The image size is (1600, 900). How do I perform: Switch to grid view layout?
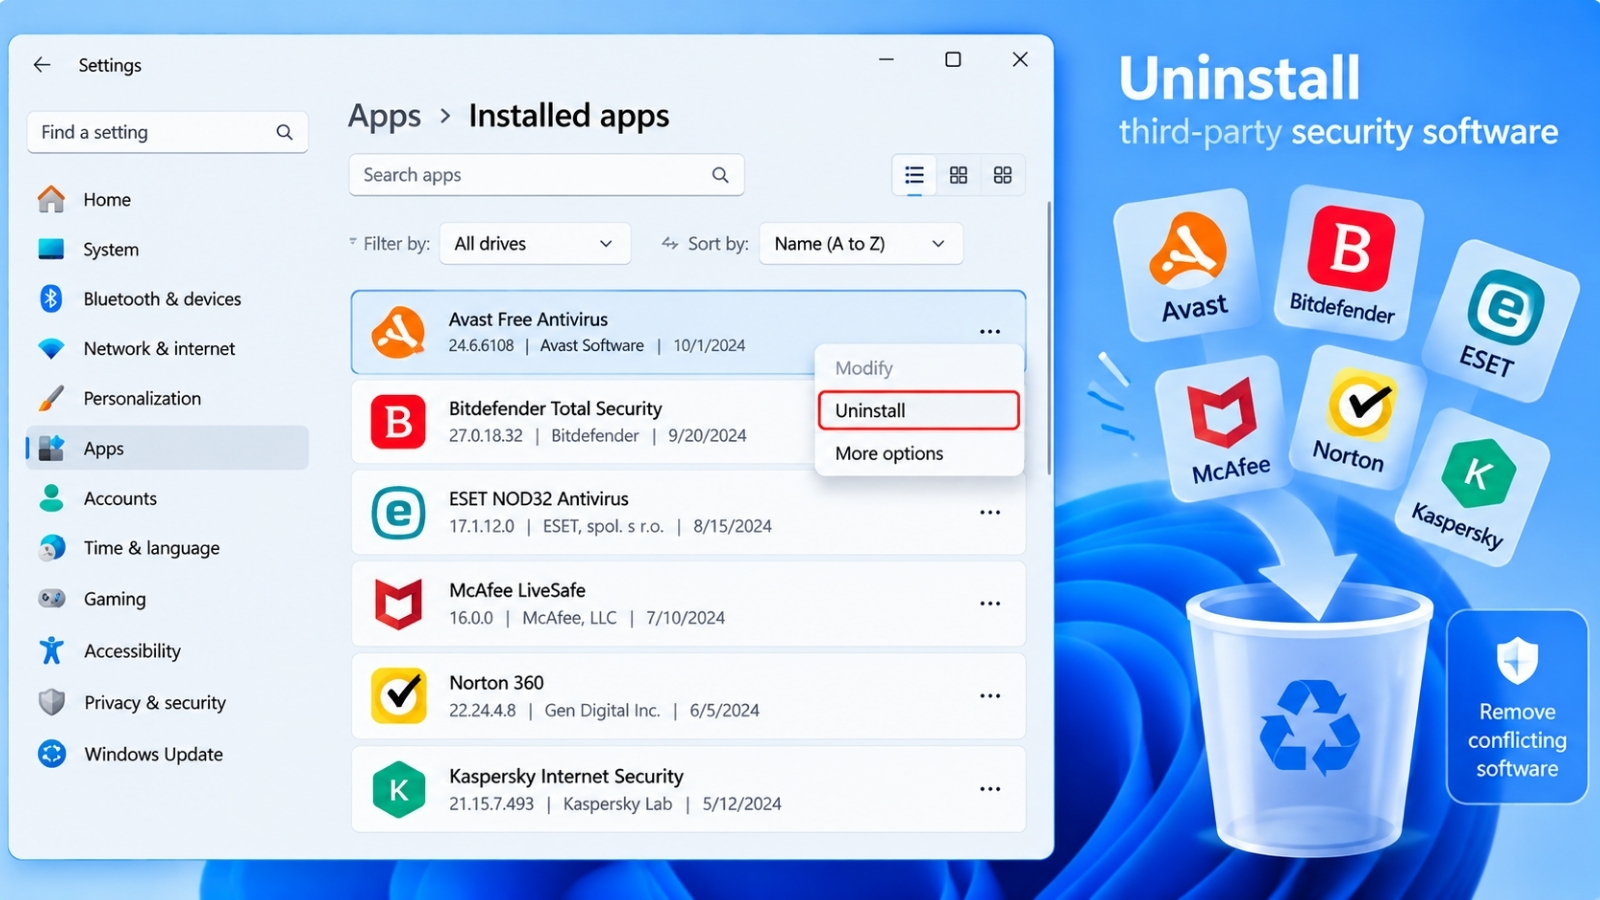pyautogui.click(x=958, y=176)
